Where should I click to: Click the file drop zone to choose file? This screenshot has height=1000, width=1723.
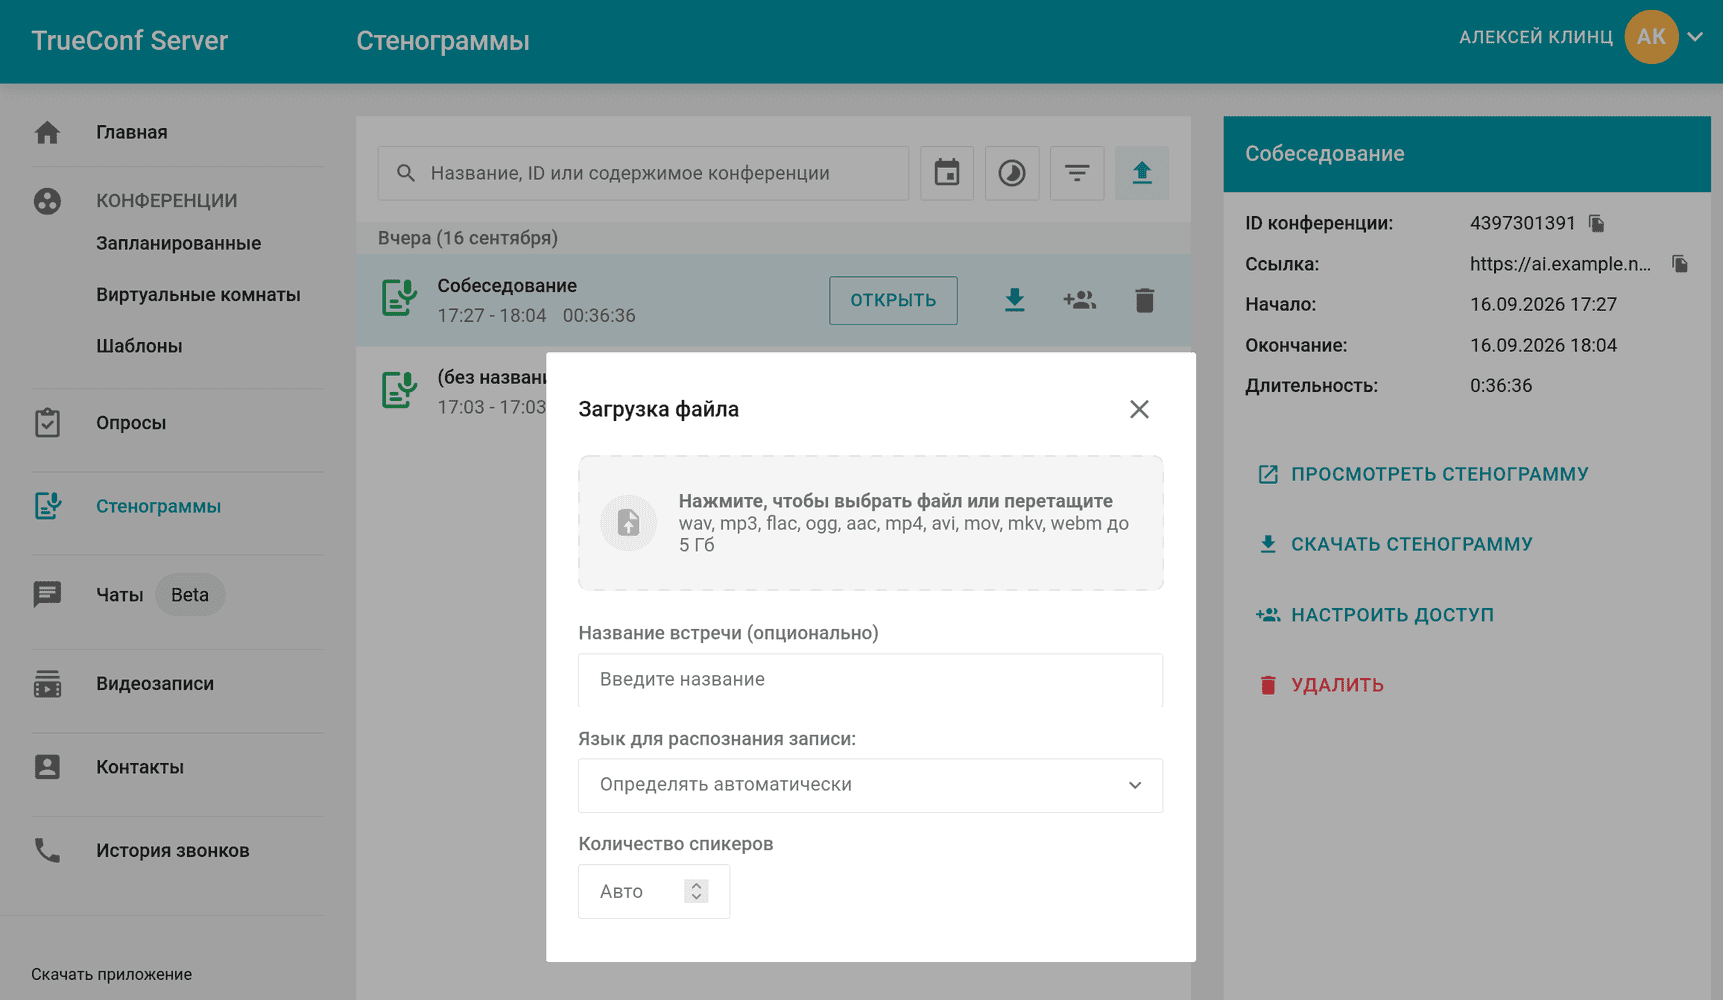pos(870,523)
